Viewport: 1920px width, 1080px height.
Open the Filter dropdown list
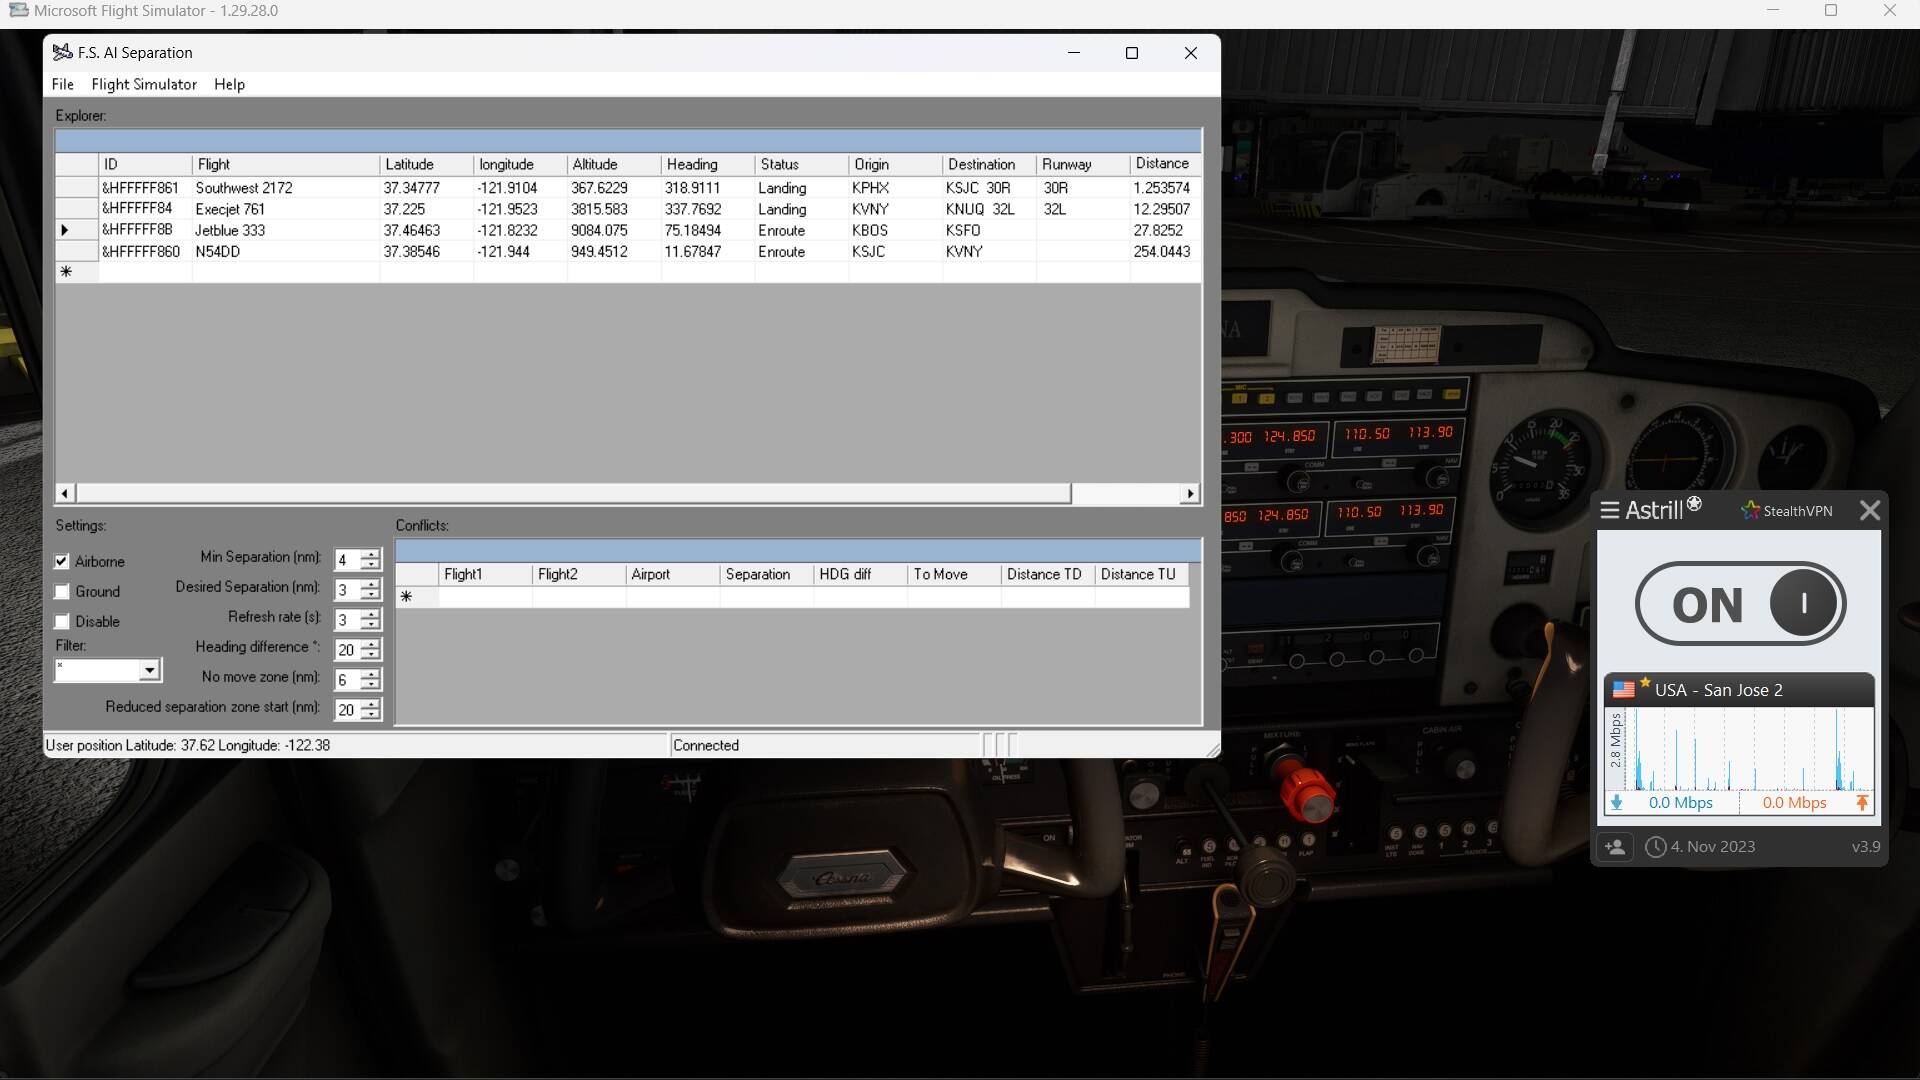pos(149,670)
